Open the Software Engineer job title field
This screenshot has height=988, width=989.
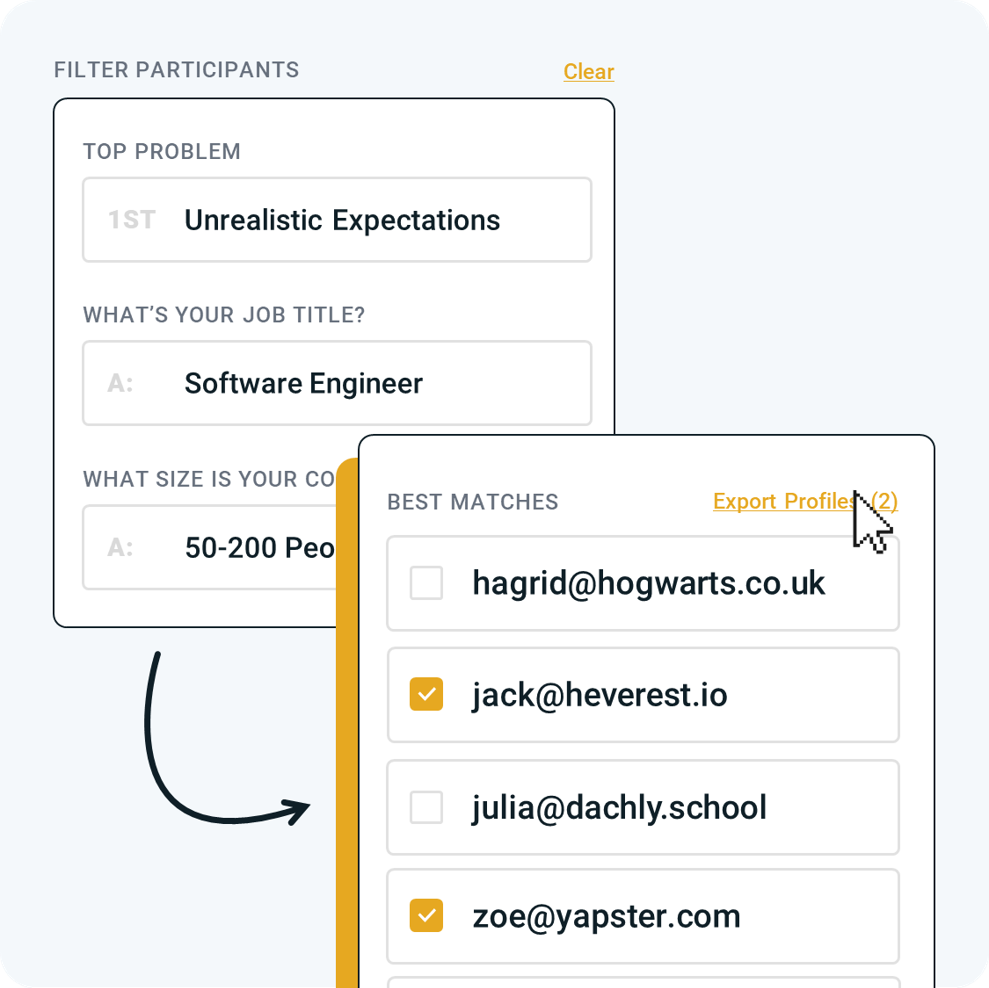tap(337, 383)
